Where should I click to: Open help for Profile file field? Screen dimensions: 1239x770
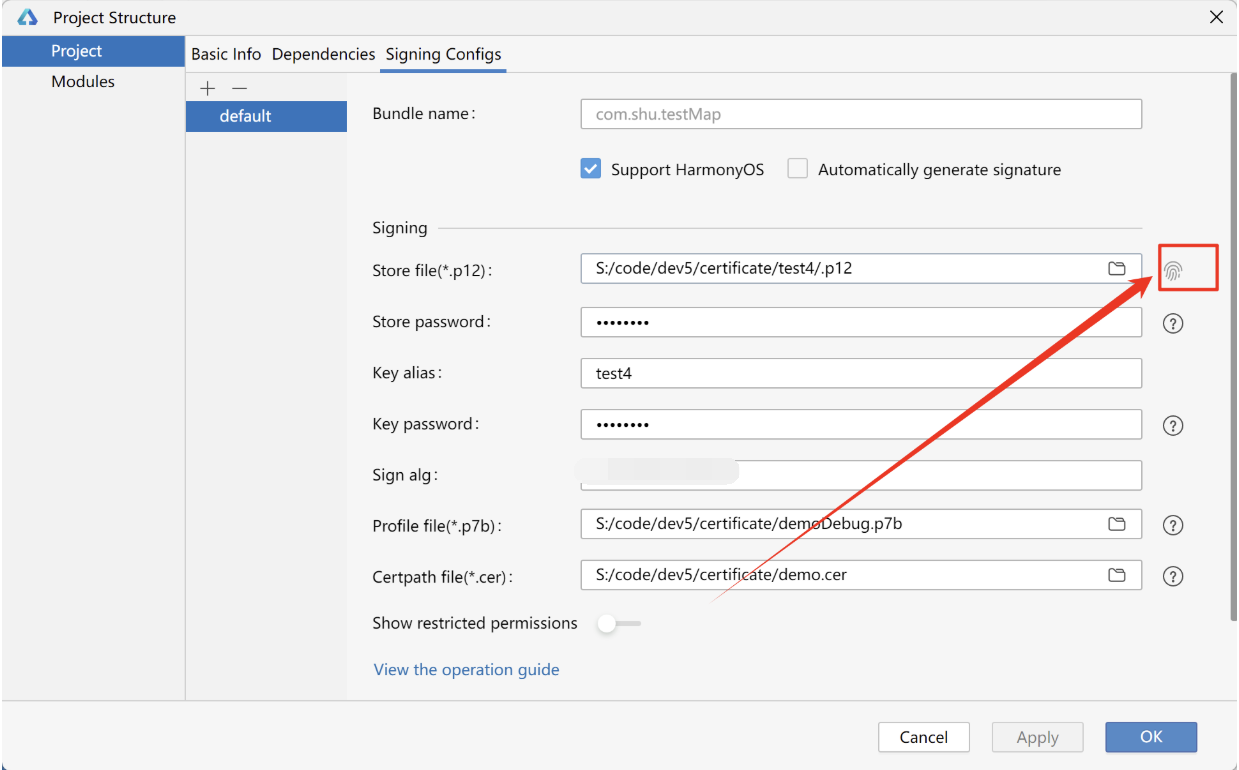pos(1173,525)
